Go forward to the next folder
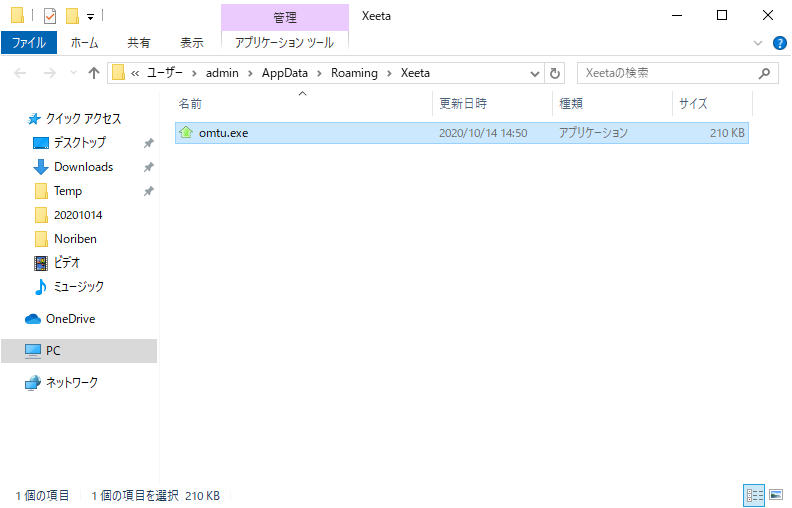 point(50,73)
